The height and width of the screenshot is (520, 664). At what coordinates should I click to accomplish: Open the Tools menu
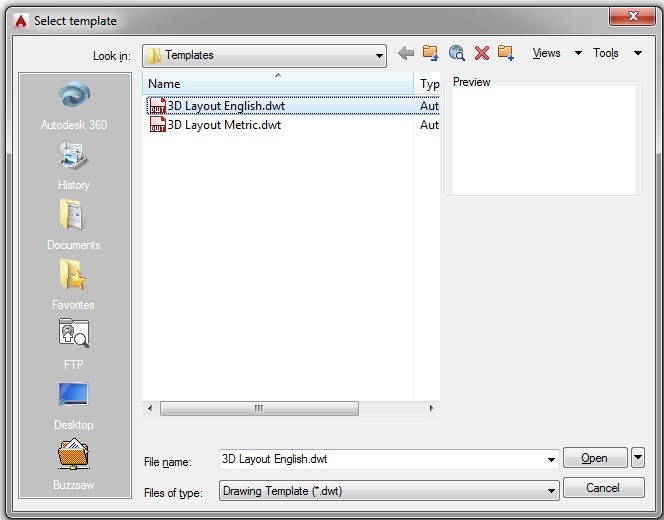click(606, 53)
